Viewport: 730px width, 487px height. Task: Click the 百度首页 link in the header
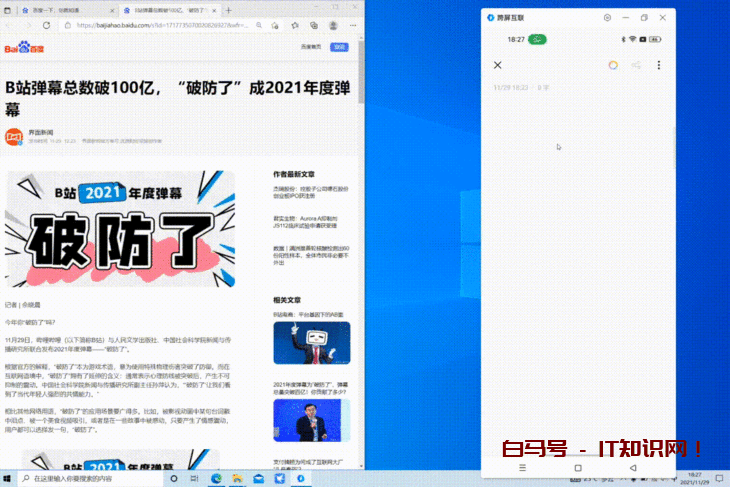311,47
